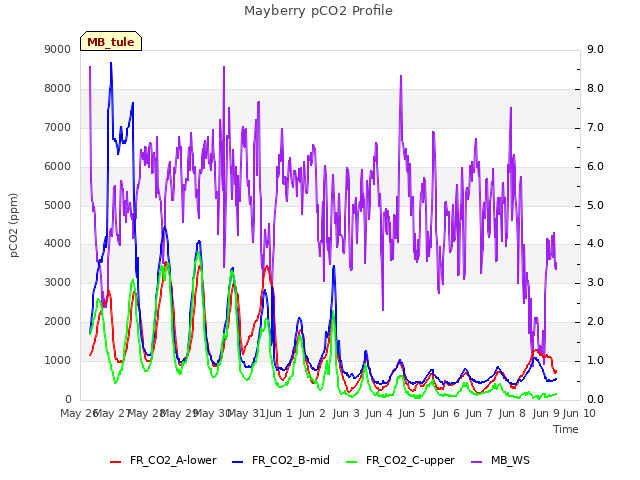This screenshot has width=640, height=480.
Task: Click the 2.0 right axis label
Action: (595, 322)
